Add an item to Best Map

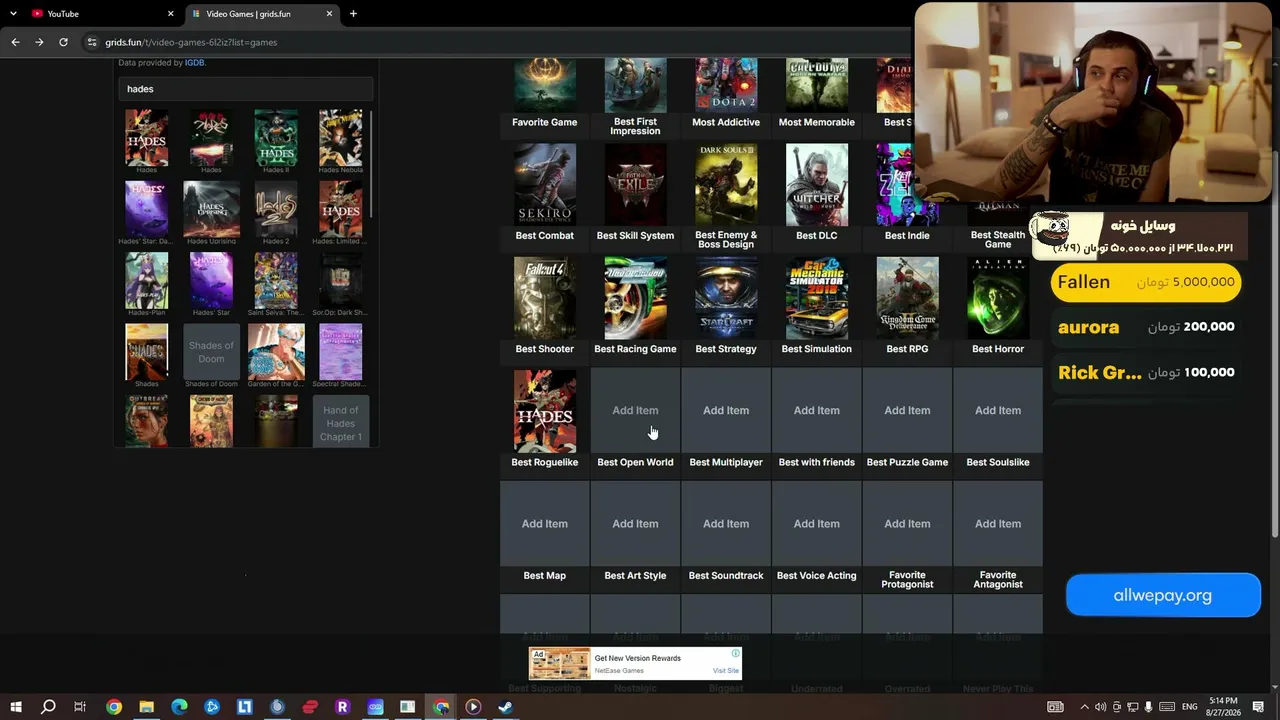(545, 524)
